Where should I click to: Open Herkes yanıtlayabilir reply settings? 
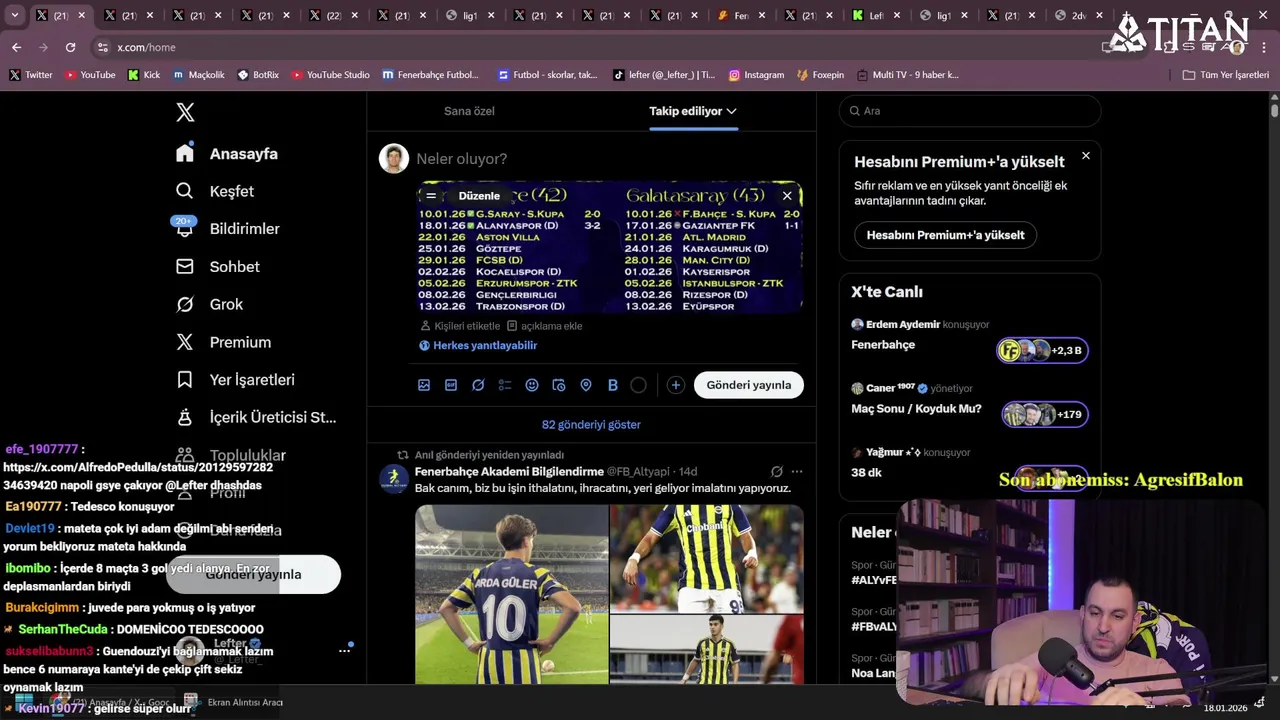[x=478, y=345]
